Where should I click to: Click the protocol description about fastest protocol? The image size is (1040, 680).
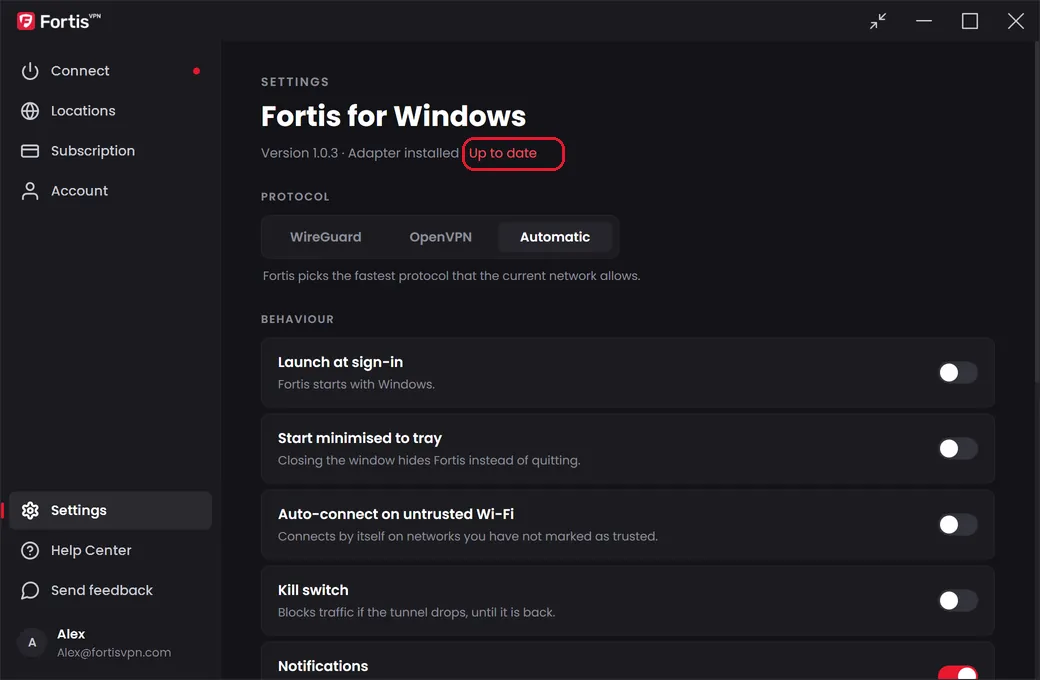point(451,276)
